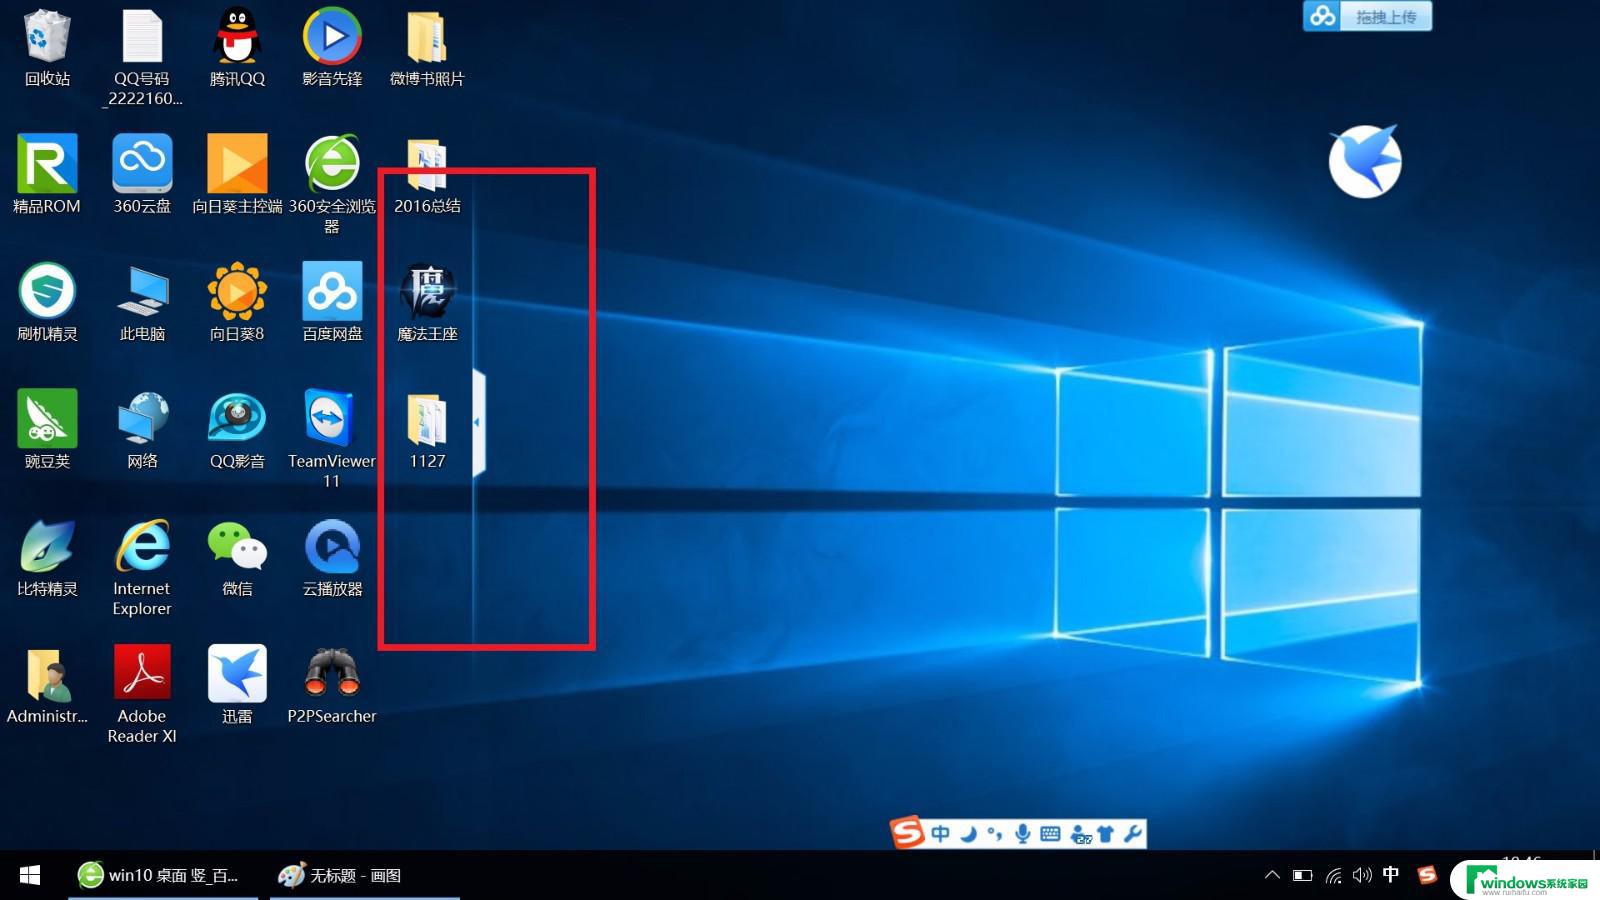Open the volume speaker tray icon
1600x900 pixels.
[1362, 876]
